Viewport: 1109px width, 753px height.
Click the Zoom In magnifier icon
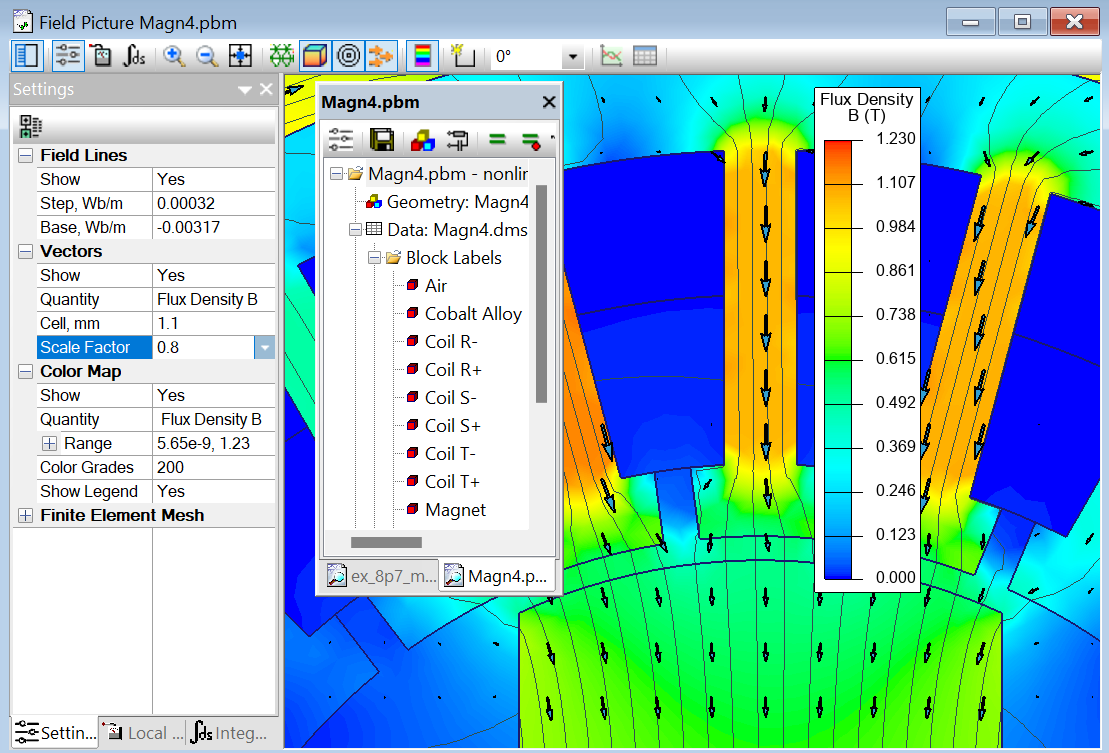click(x=174, y=56)
